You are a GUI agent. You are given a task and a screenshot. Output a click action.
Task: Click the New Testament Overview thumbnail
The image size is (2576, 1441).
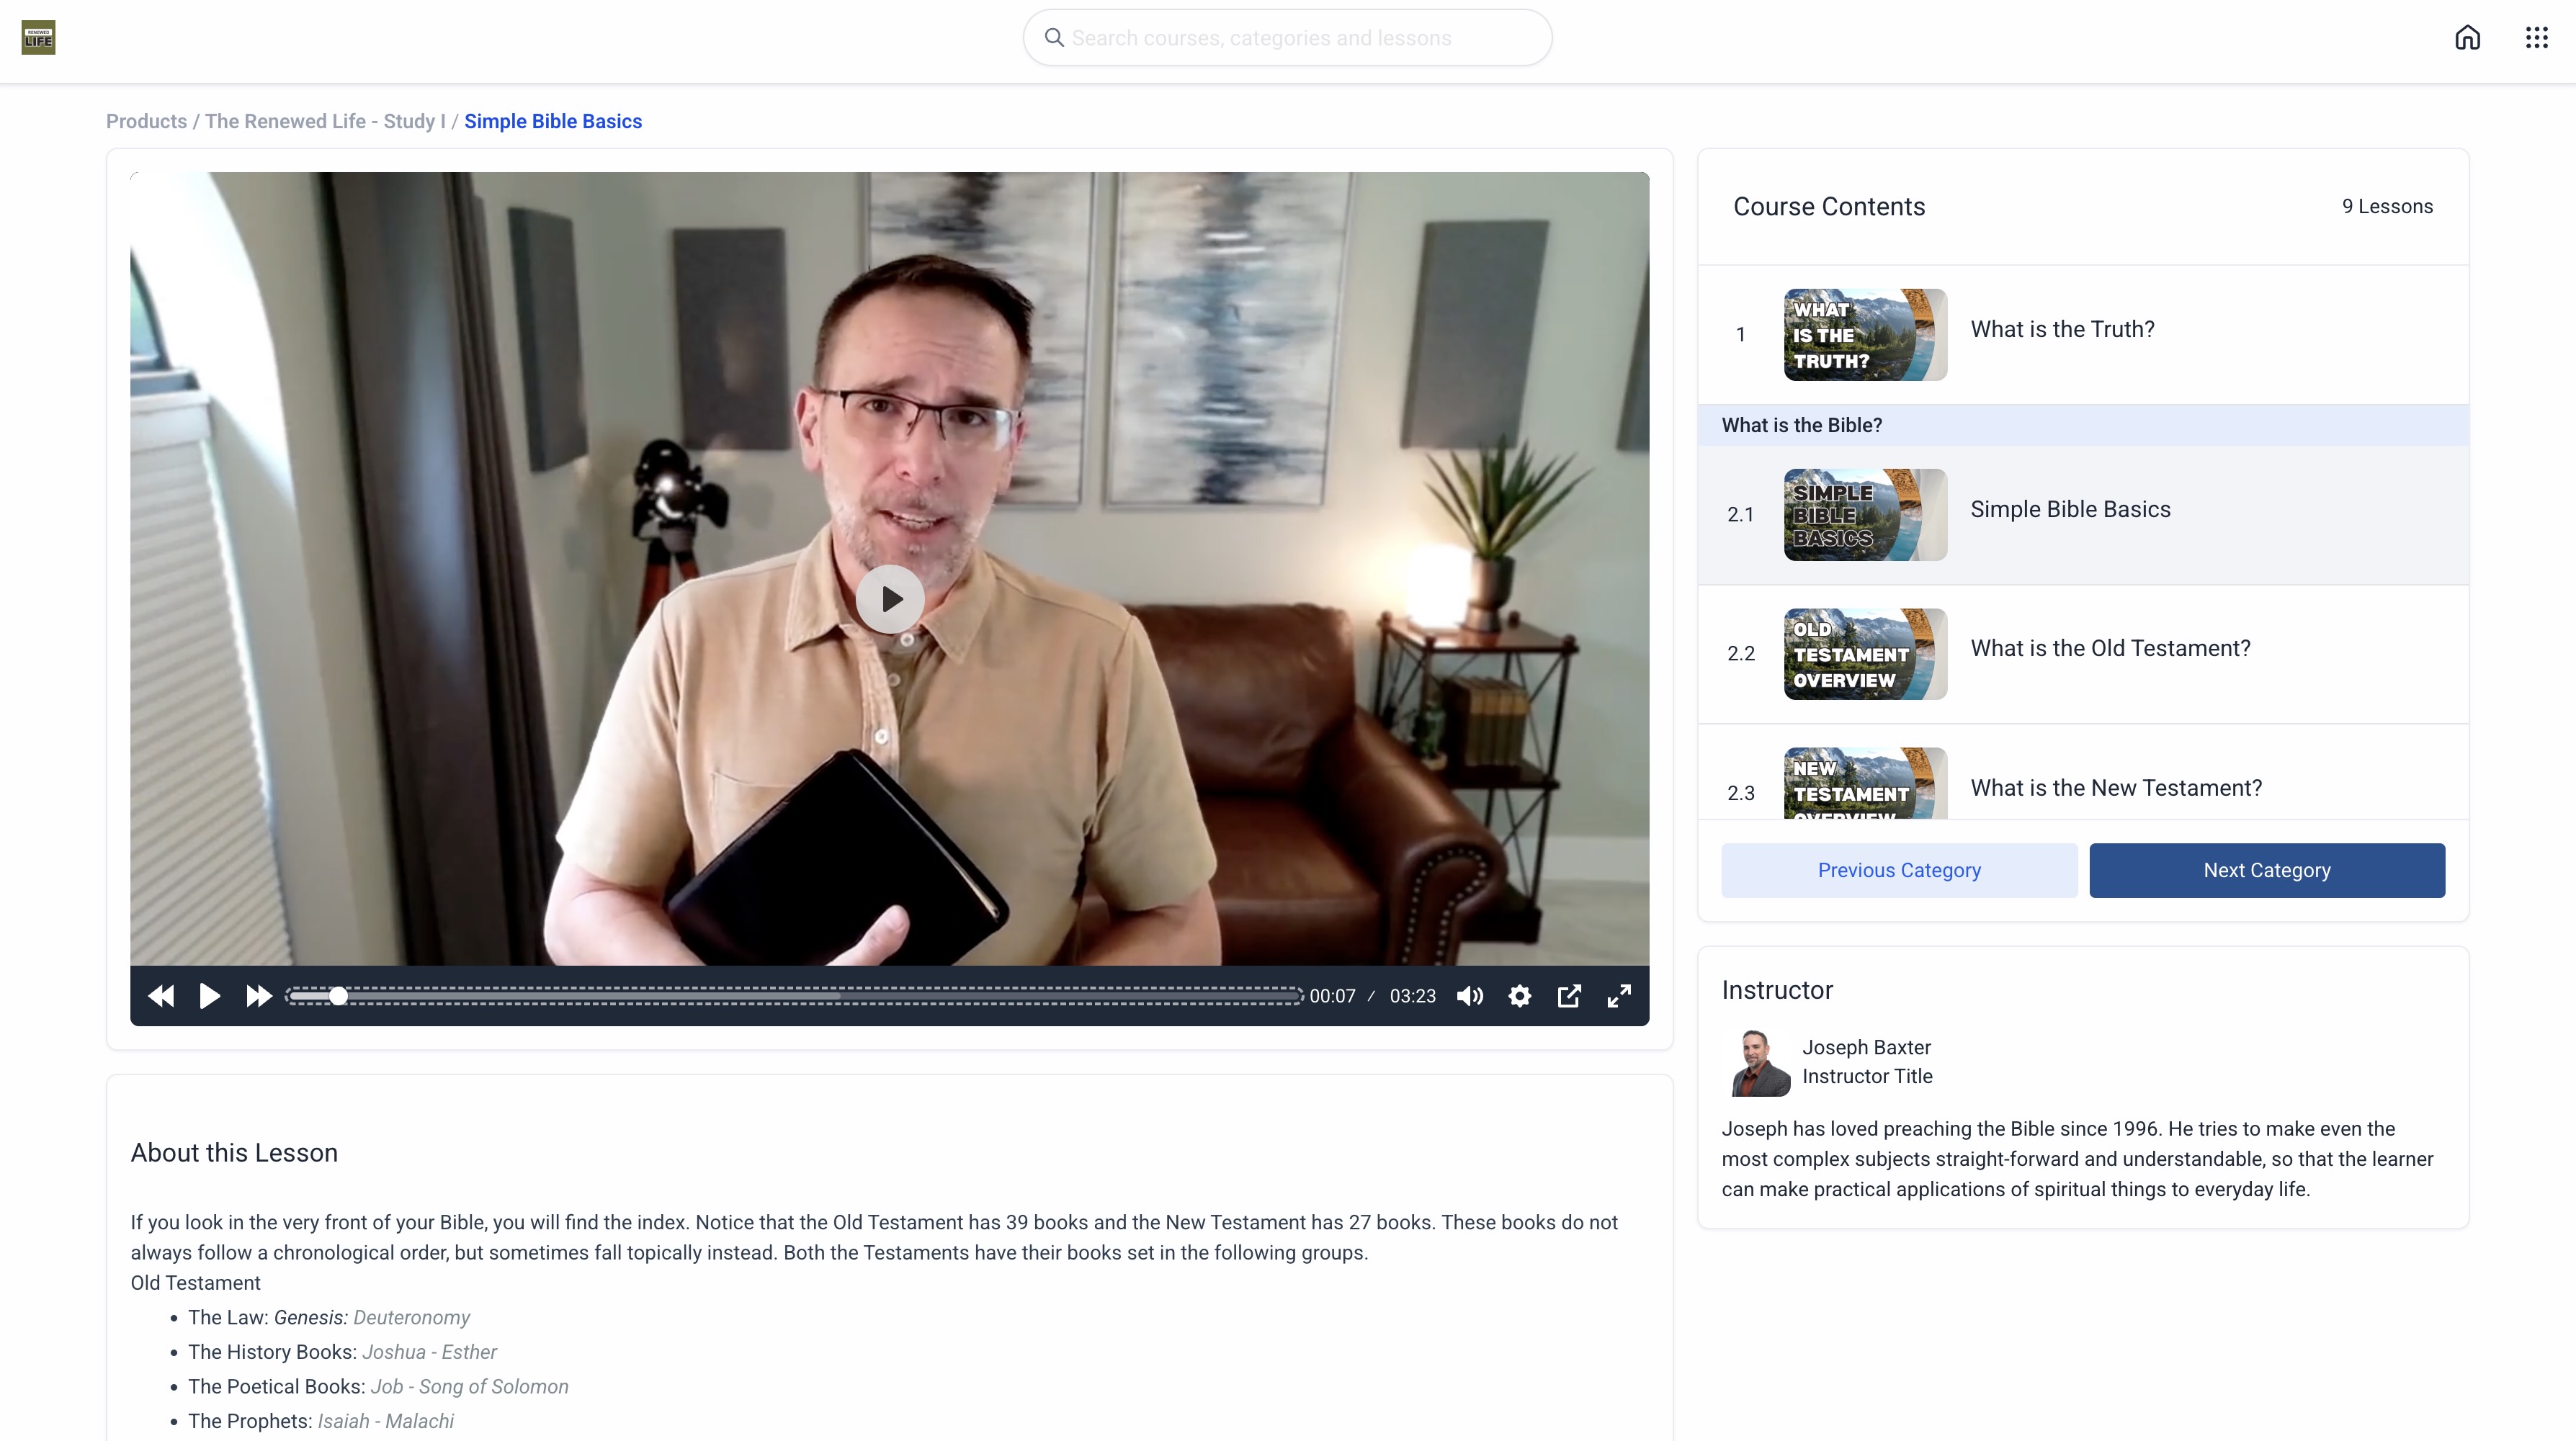[x=1864, y=784]
